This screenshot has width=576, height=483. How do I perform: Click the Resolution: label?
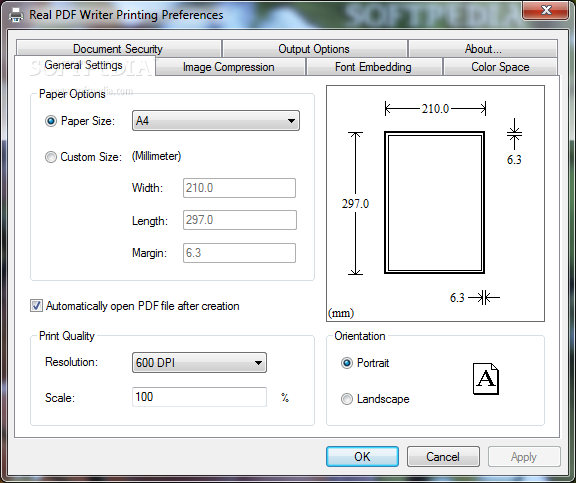72,362
